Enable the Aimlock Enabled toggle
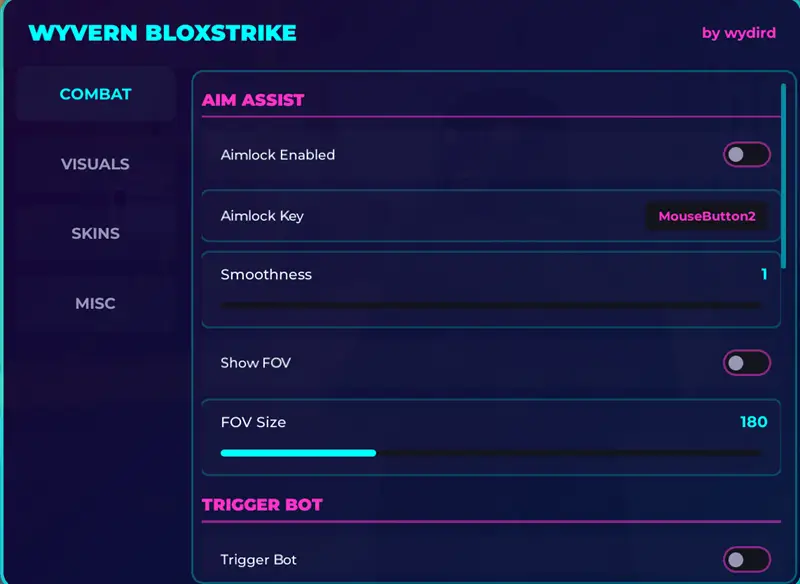Viewport: 800px width, 584px height. 745,154
